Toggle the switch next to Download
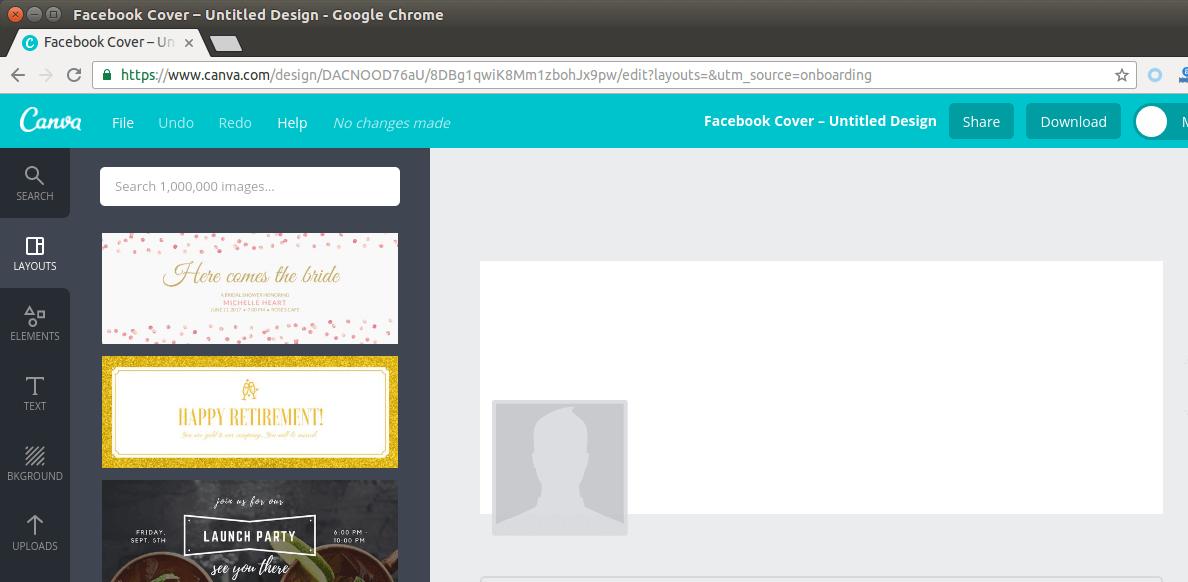Image resolution: width=1188 pixels, height=582 pixels. point(1160,121)
